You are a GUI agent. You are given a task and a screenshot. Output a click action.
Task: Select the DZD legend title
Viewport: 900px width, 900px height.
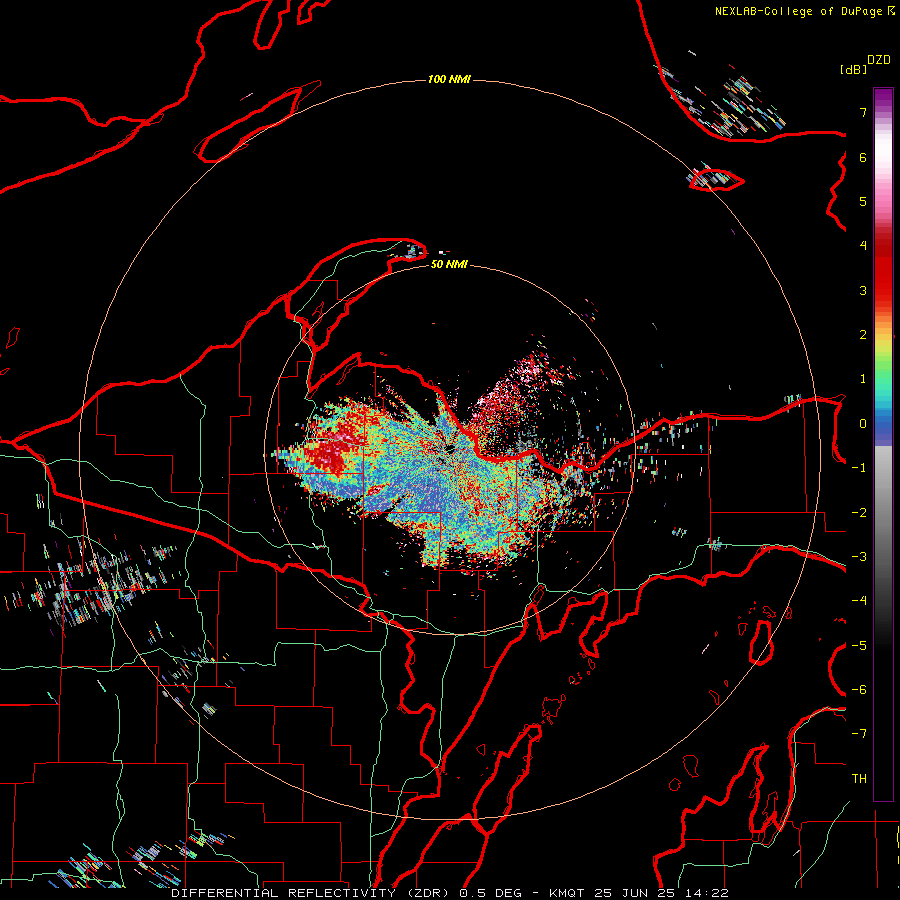click(879, 60)
